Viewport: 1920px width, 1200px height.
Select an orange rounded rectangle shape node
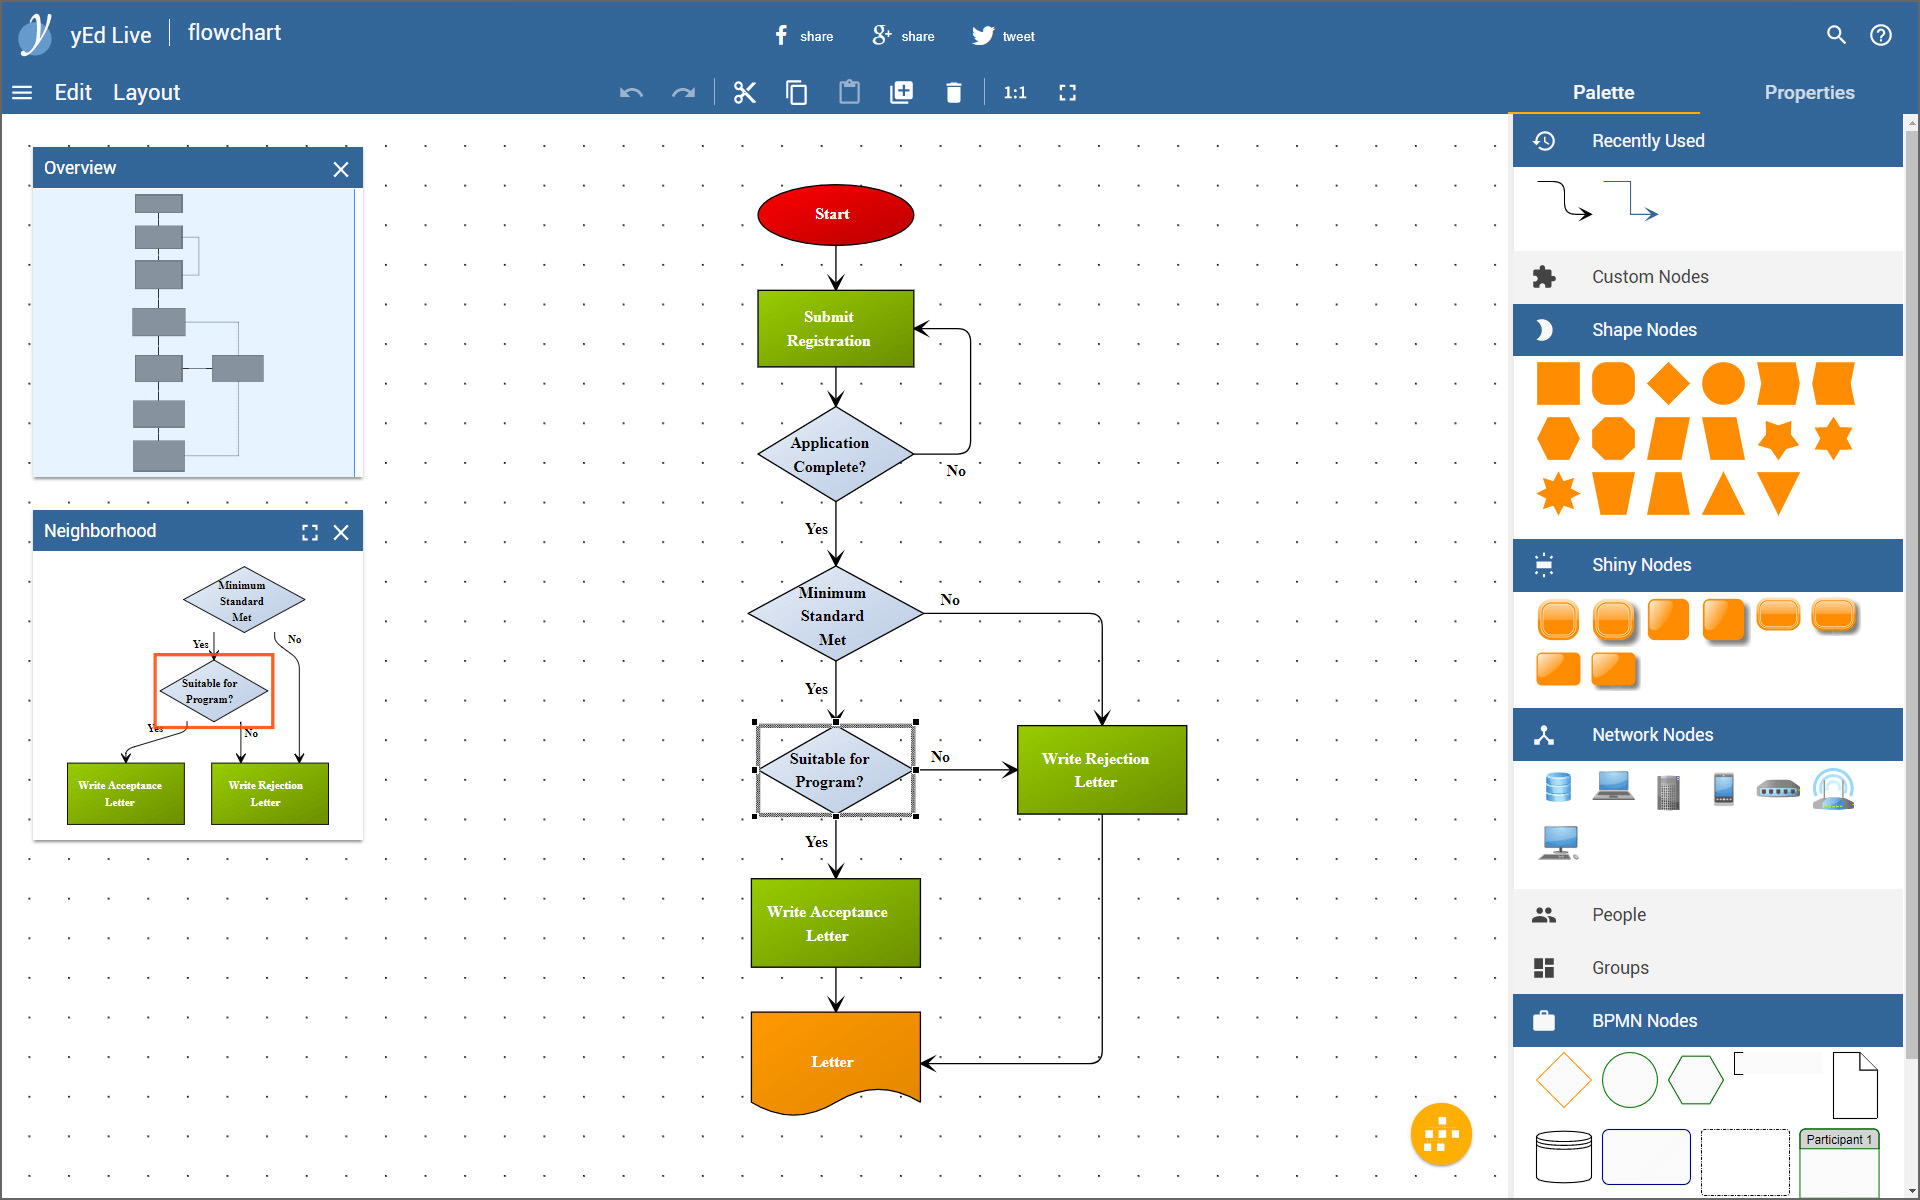[x=1613, y=384]
